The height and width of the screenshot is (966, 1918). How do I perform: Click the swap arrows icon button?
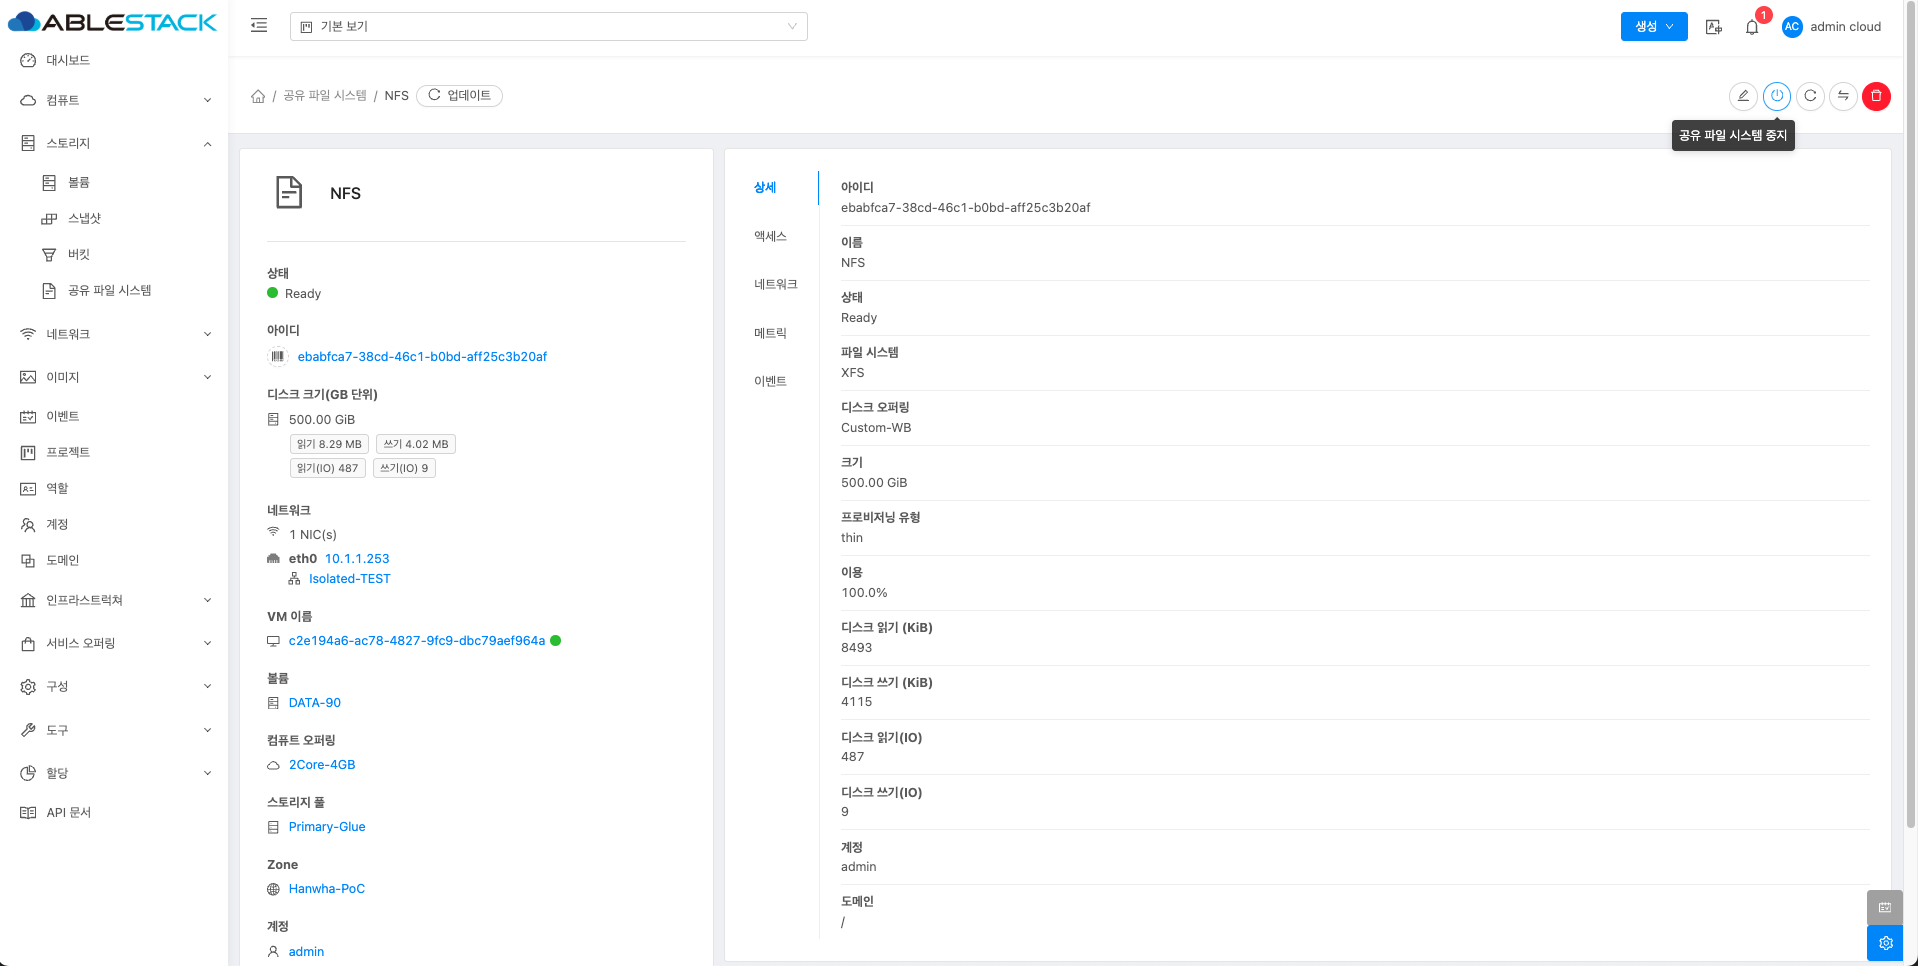tap(1843, 96)
